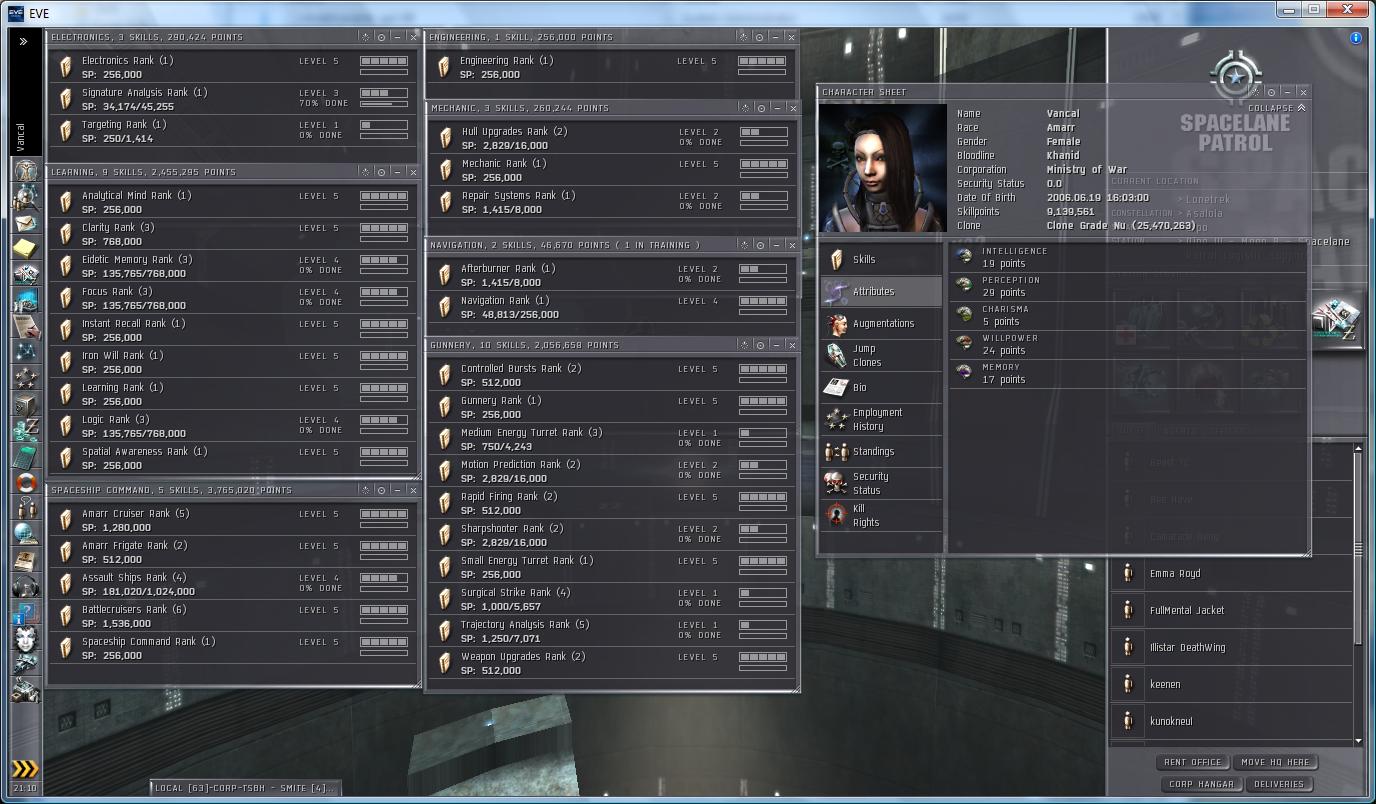Click the Hull Upgrades skill book icon
The width and height of the screenshot is (1376, 804).
[x=445, y=138]
